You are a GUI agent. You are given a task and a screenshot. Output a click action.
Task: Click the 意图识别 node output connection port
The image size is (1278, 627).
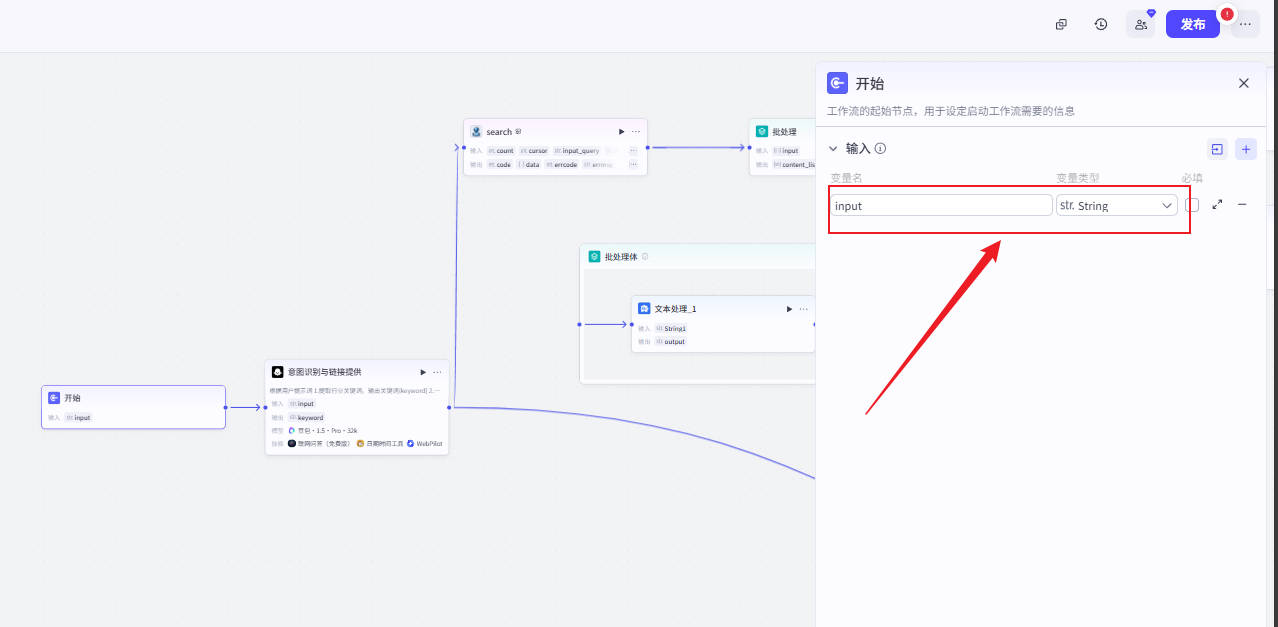449,407
